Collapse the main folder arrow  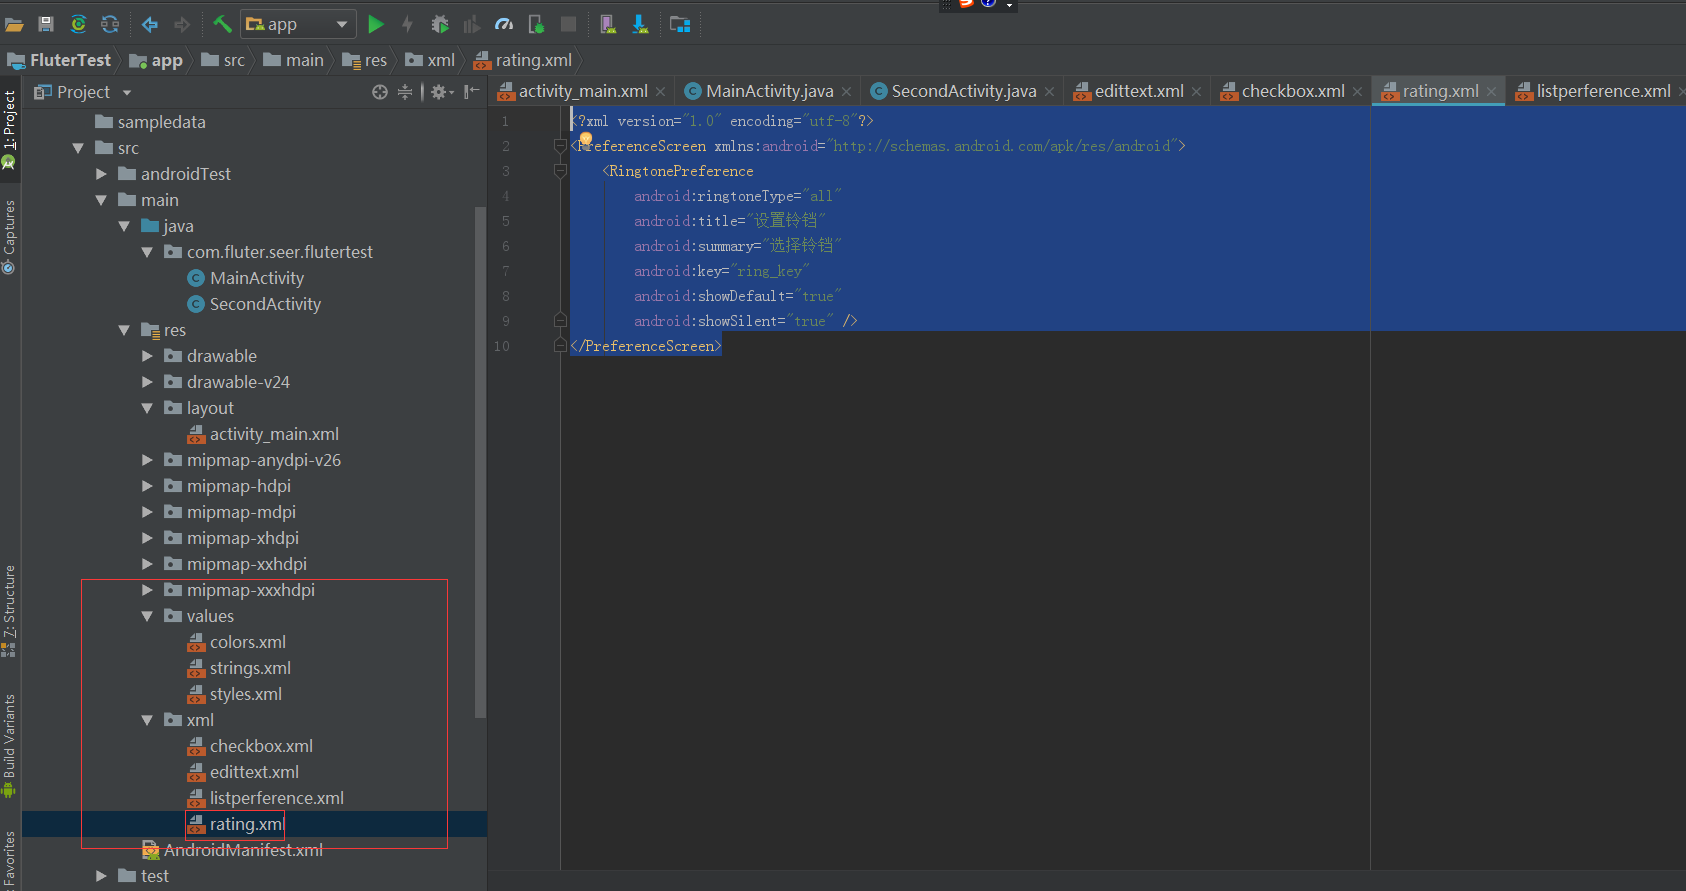point(101,200)
